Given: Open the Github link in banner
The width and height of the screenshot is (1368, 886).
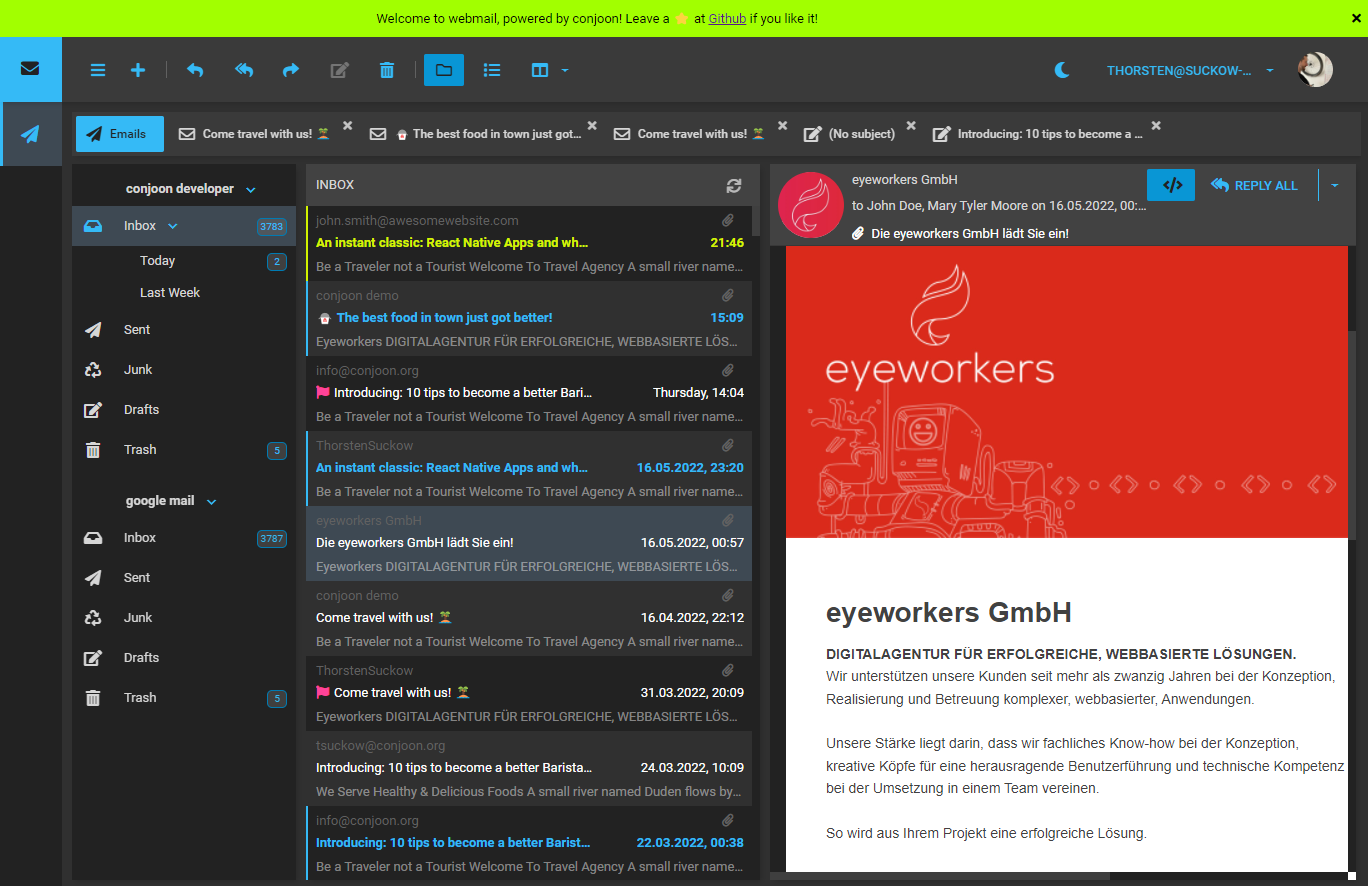Looking at the screenshot, I should tap(727, 18).
